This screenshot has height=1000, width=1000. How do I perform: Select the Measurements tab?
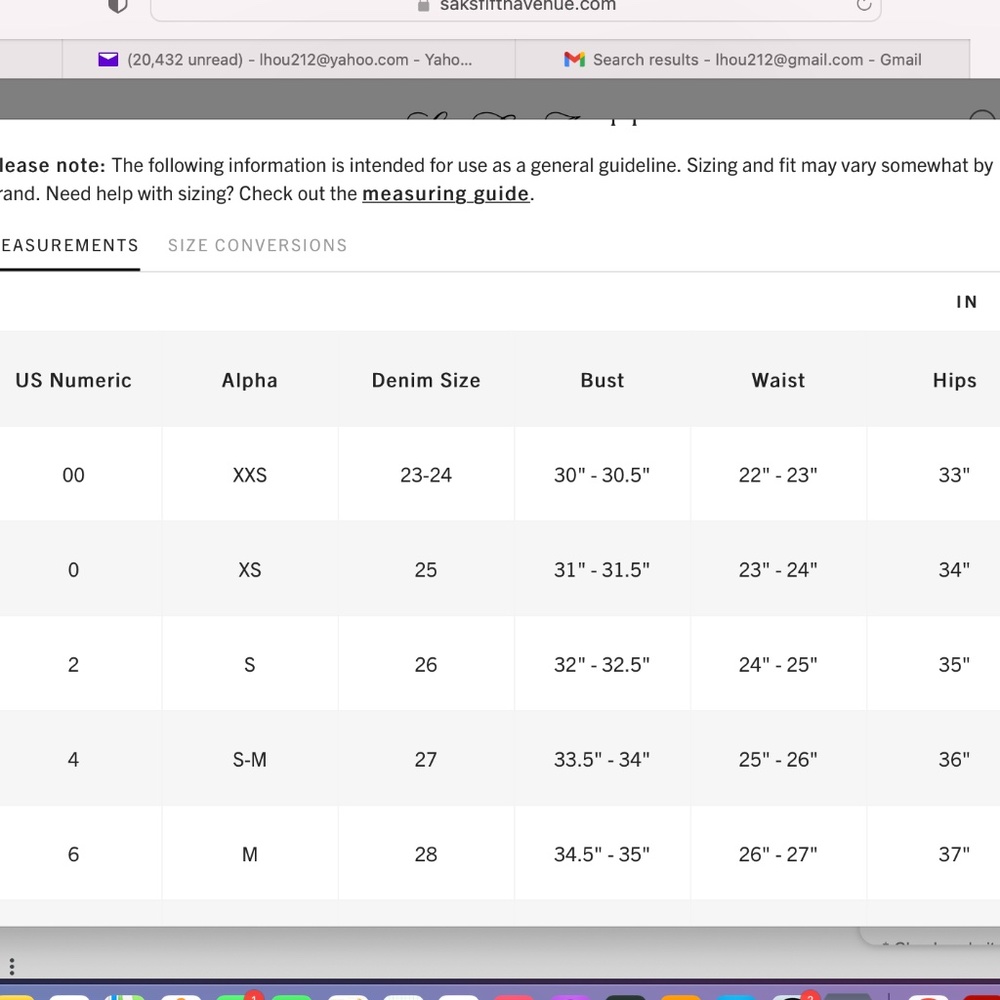pyautogui.click(x=68, y=245)
